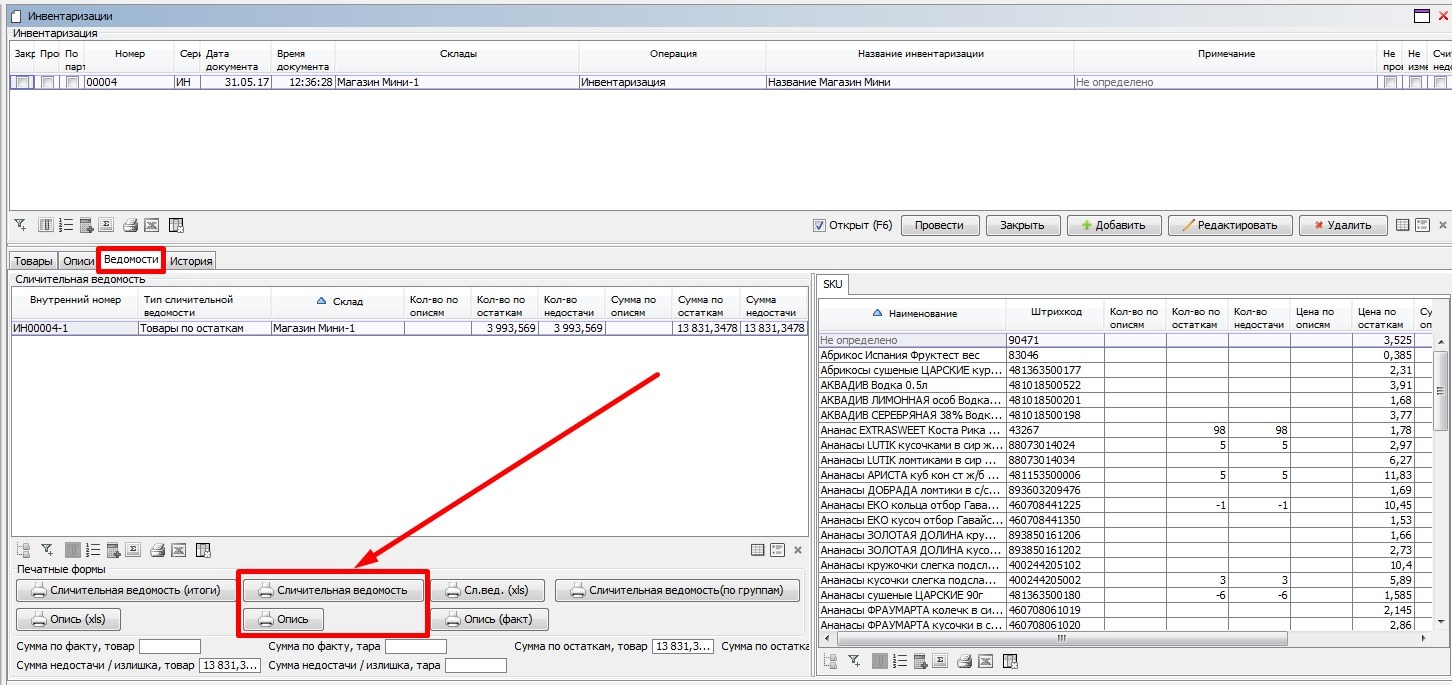1452x685 pixels.
Task: Sort the SKU table by Наименование column header
Action: [x=922, y=313]
